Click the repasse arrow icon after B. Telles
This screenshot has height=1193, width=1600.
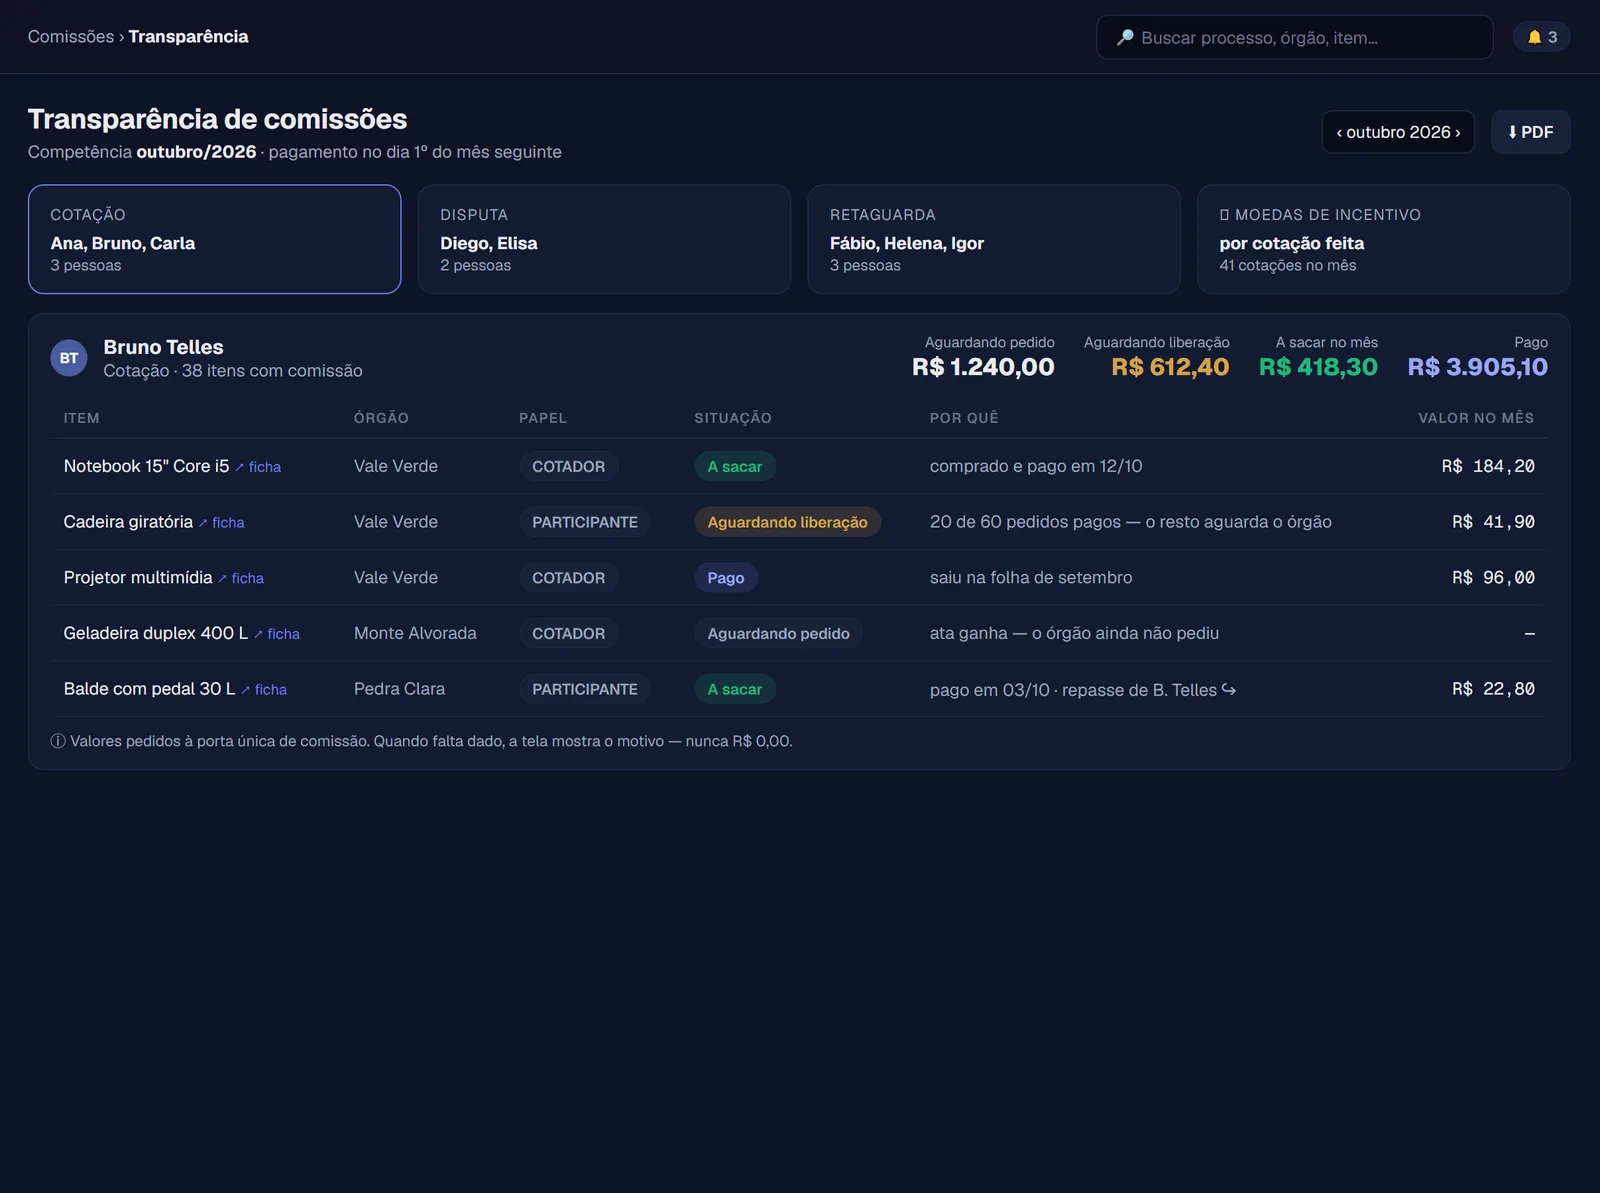1229,689
